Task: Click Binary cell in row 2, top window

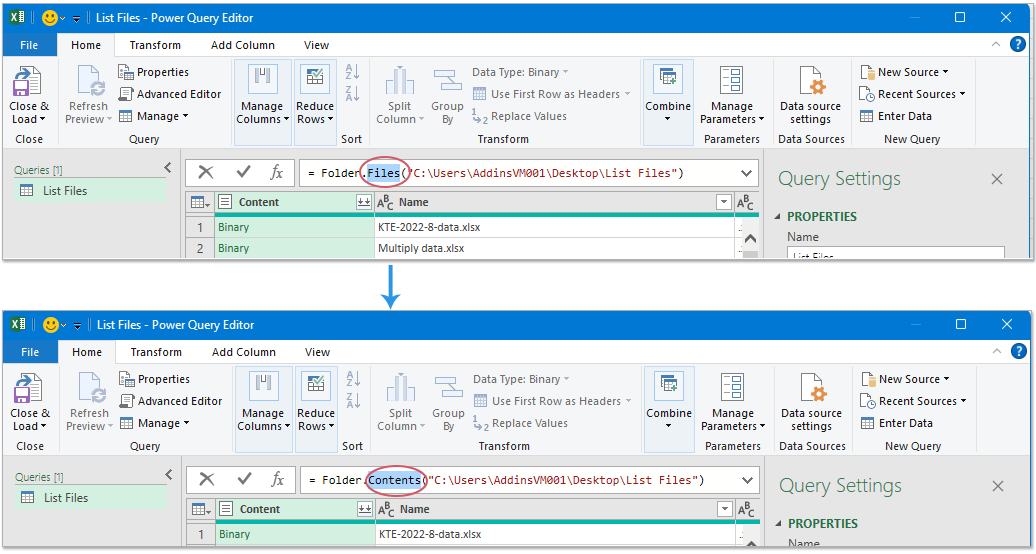Action: (294, 248)
